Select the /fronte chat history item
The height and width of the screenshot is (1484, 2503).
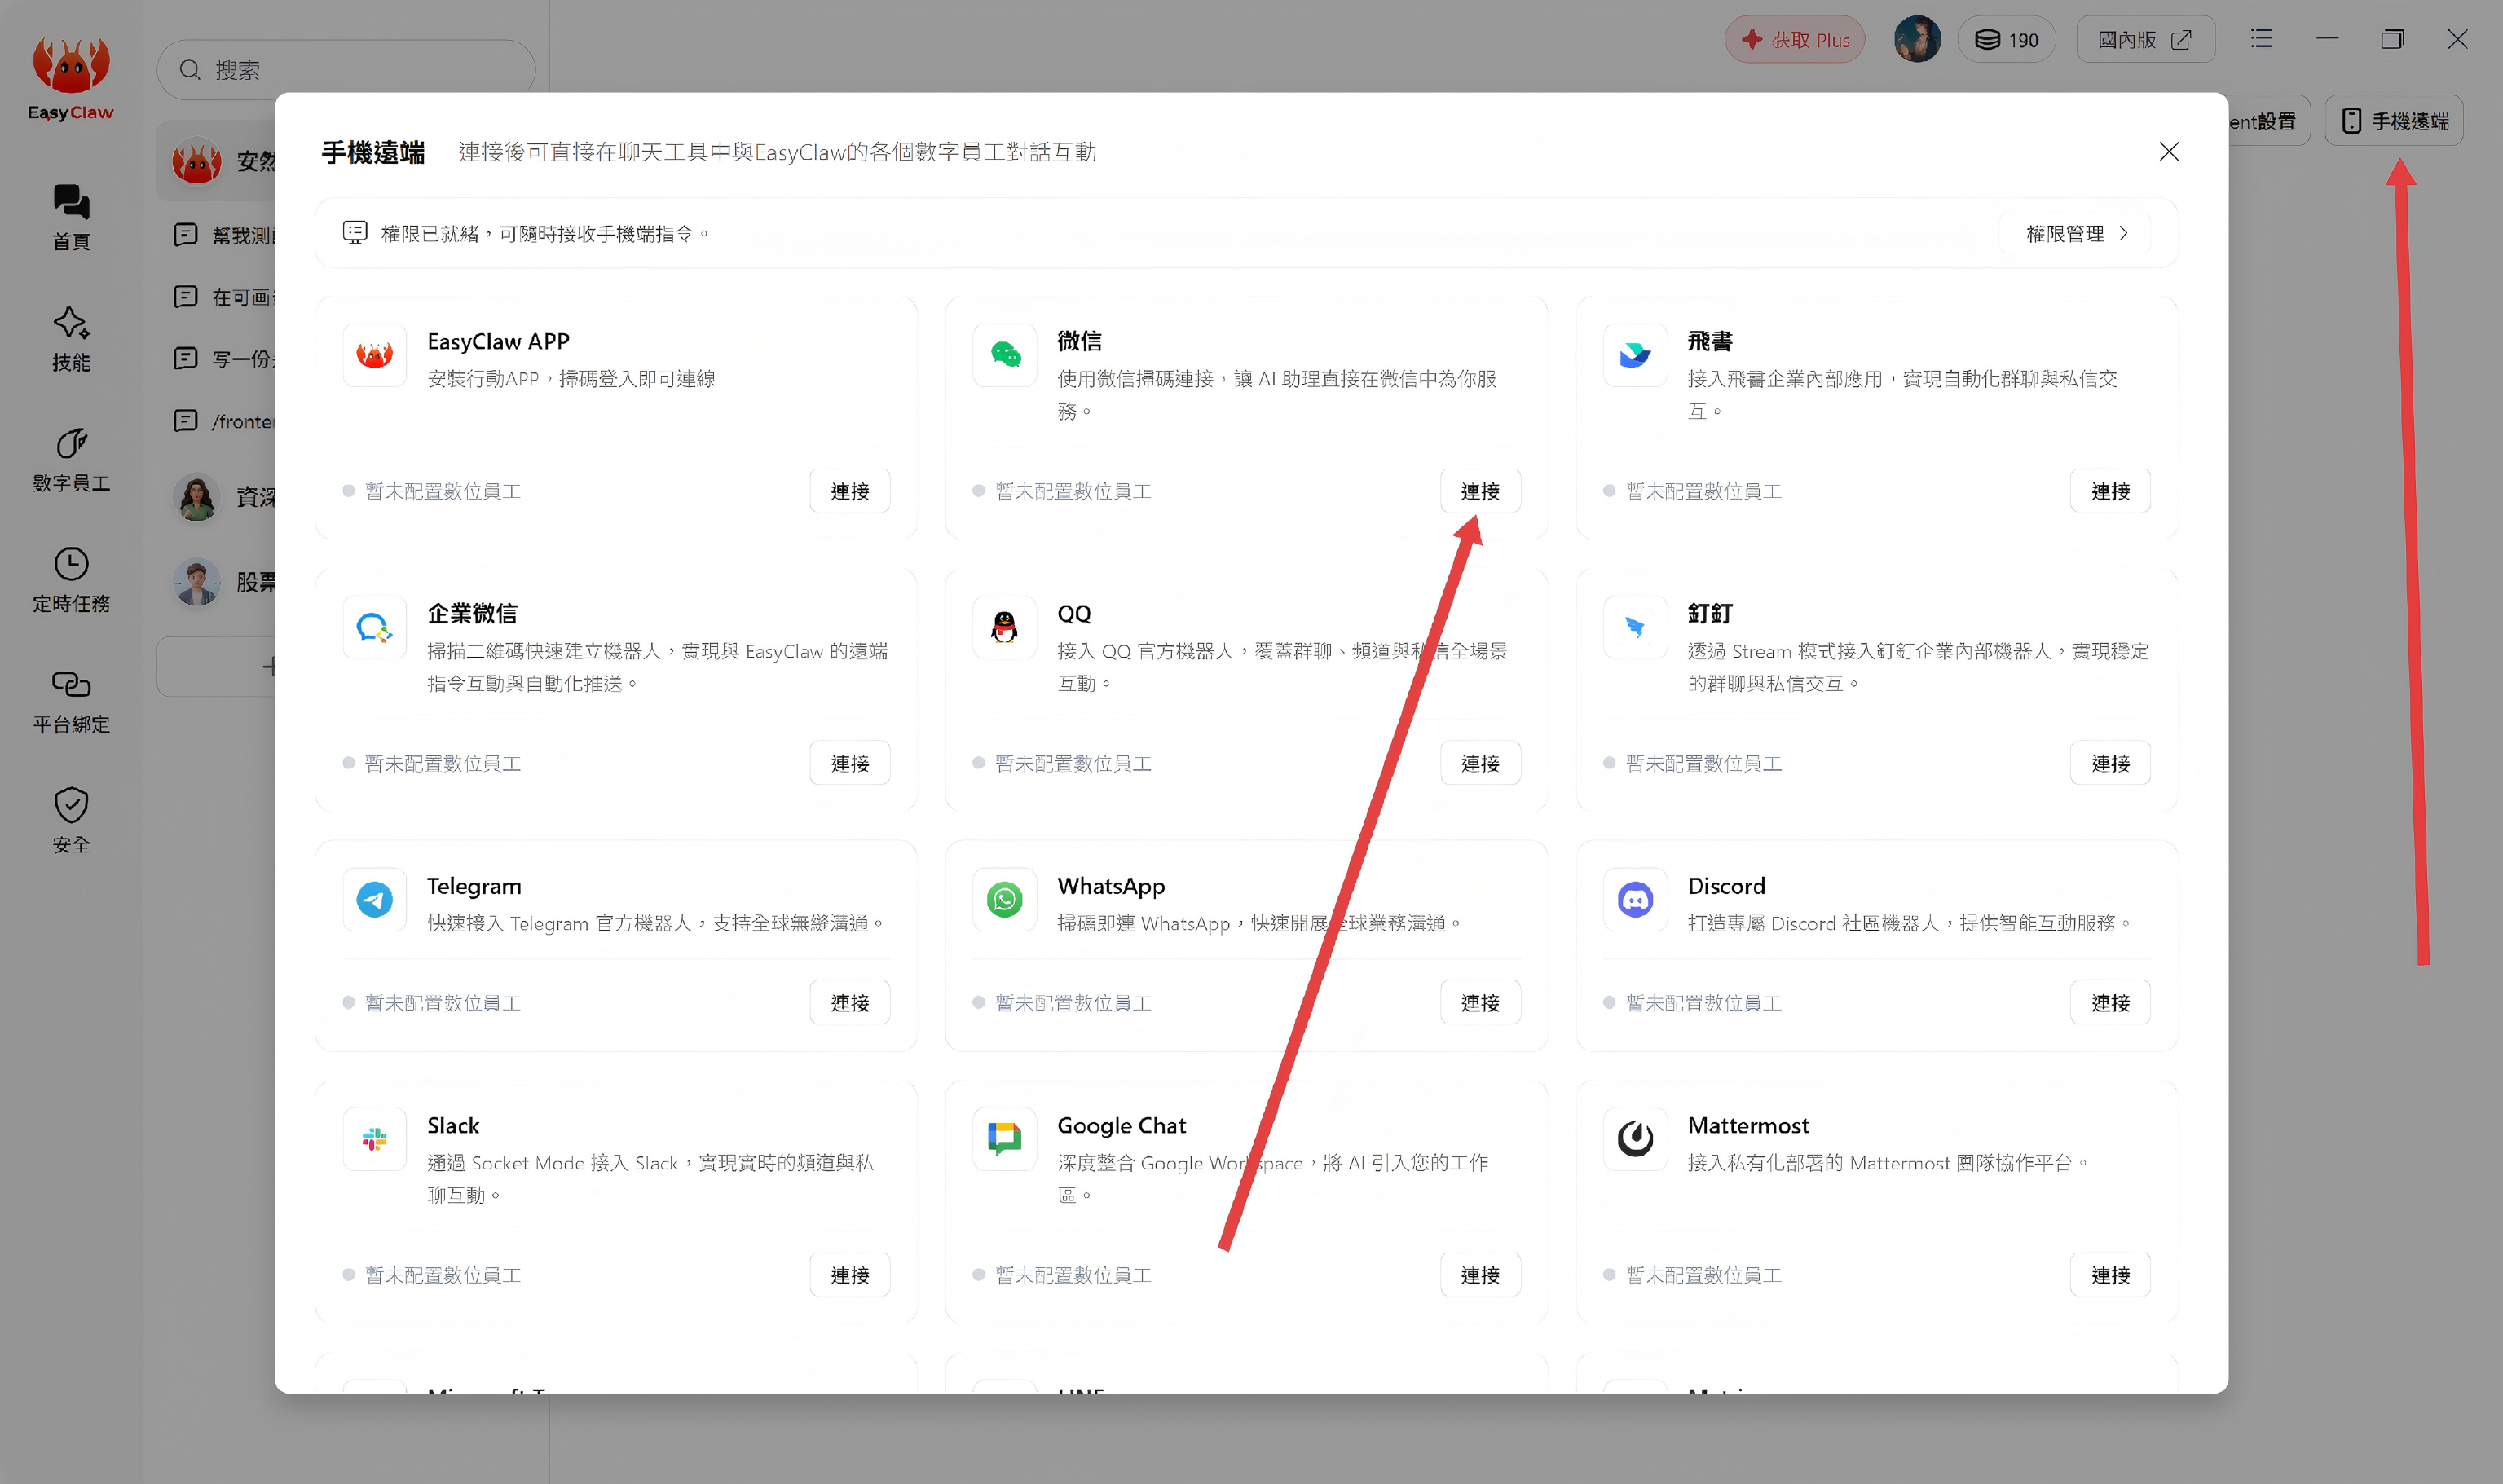[x=226, y=421]
